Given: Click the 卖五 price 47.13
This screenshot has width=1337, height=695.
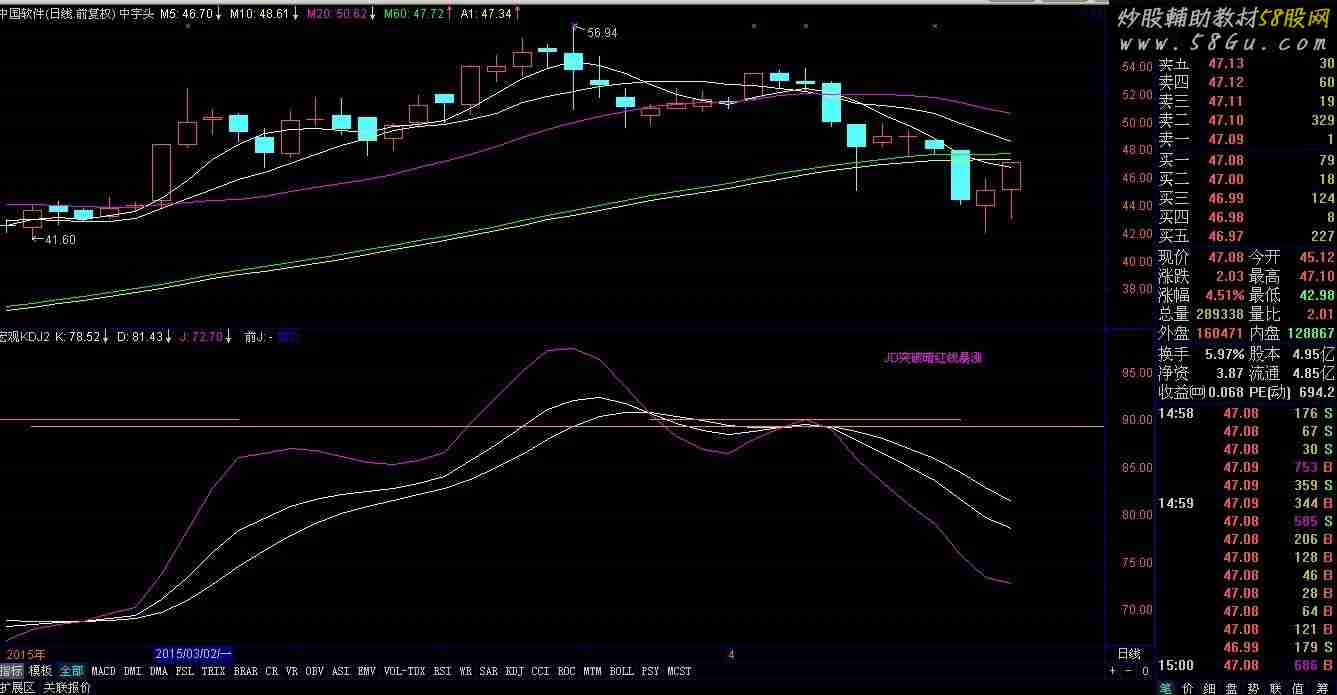Looking at the screenshot, I should (1226, 64).
